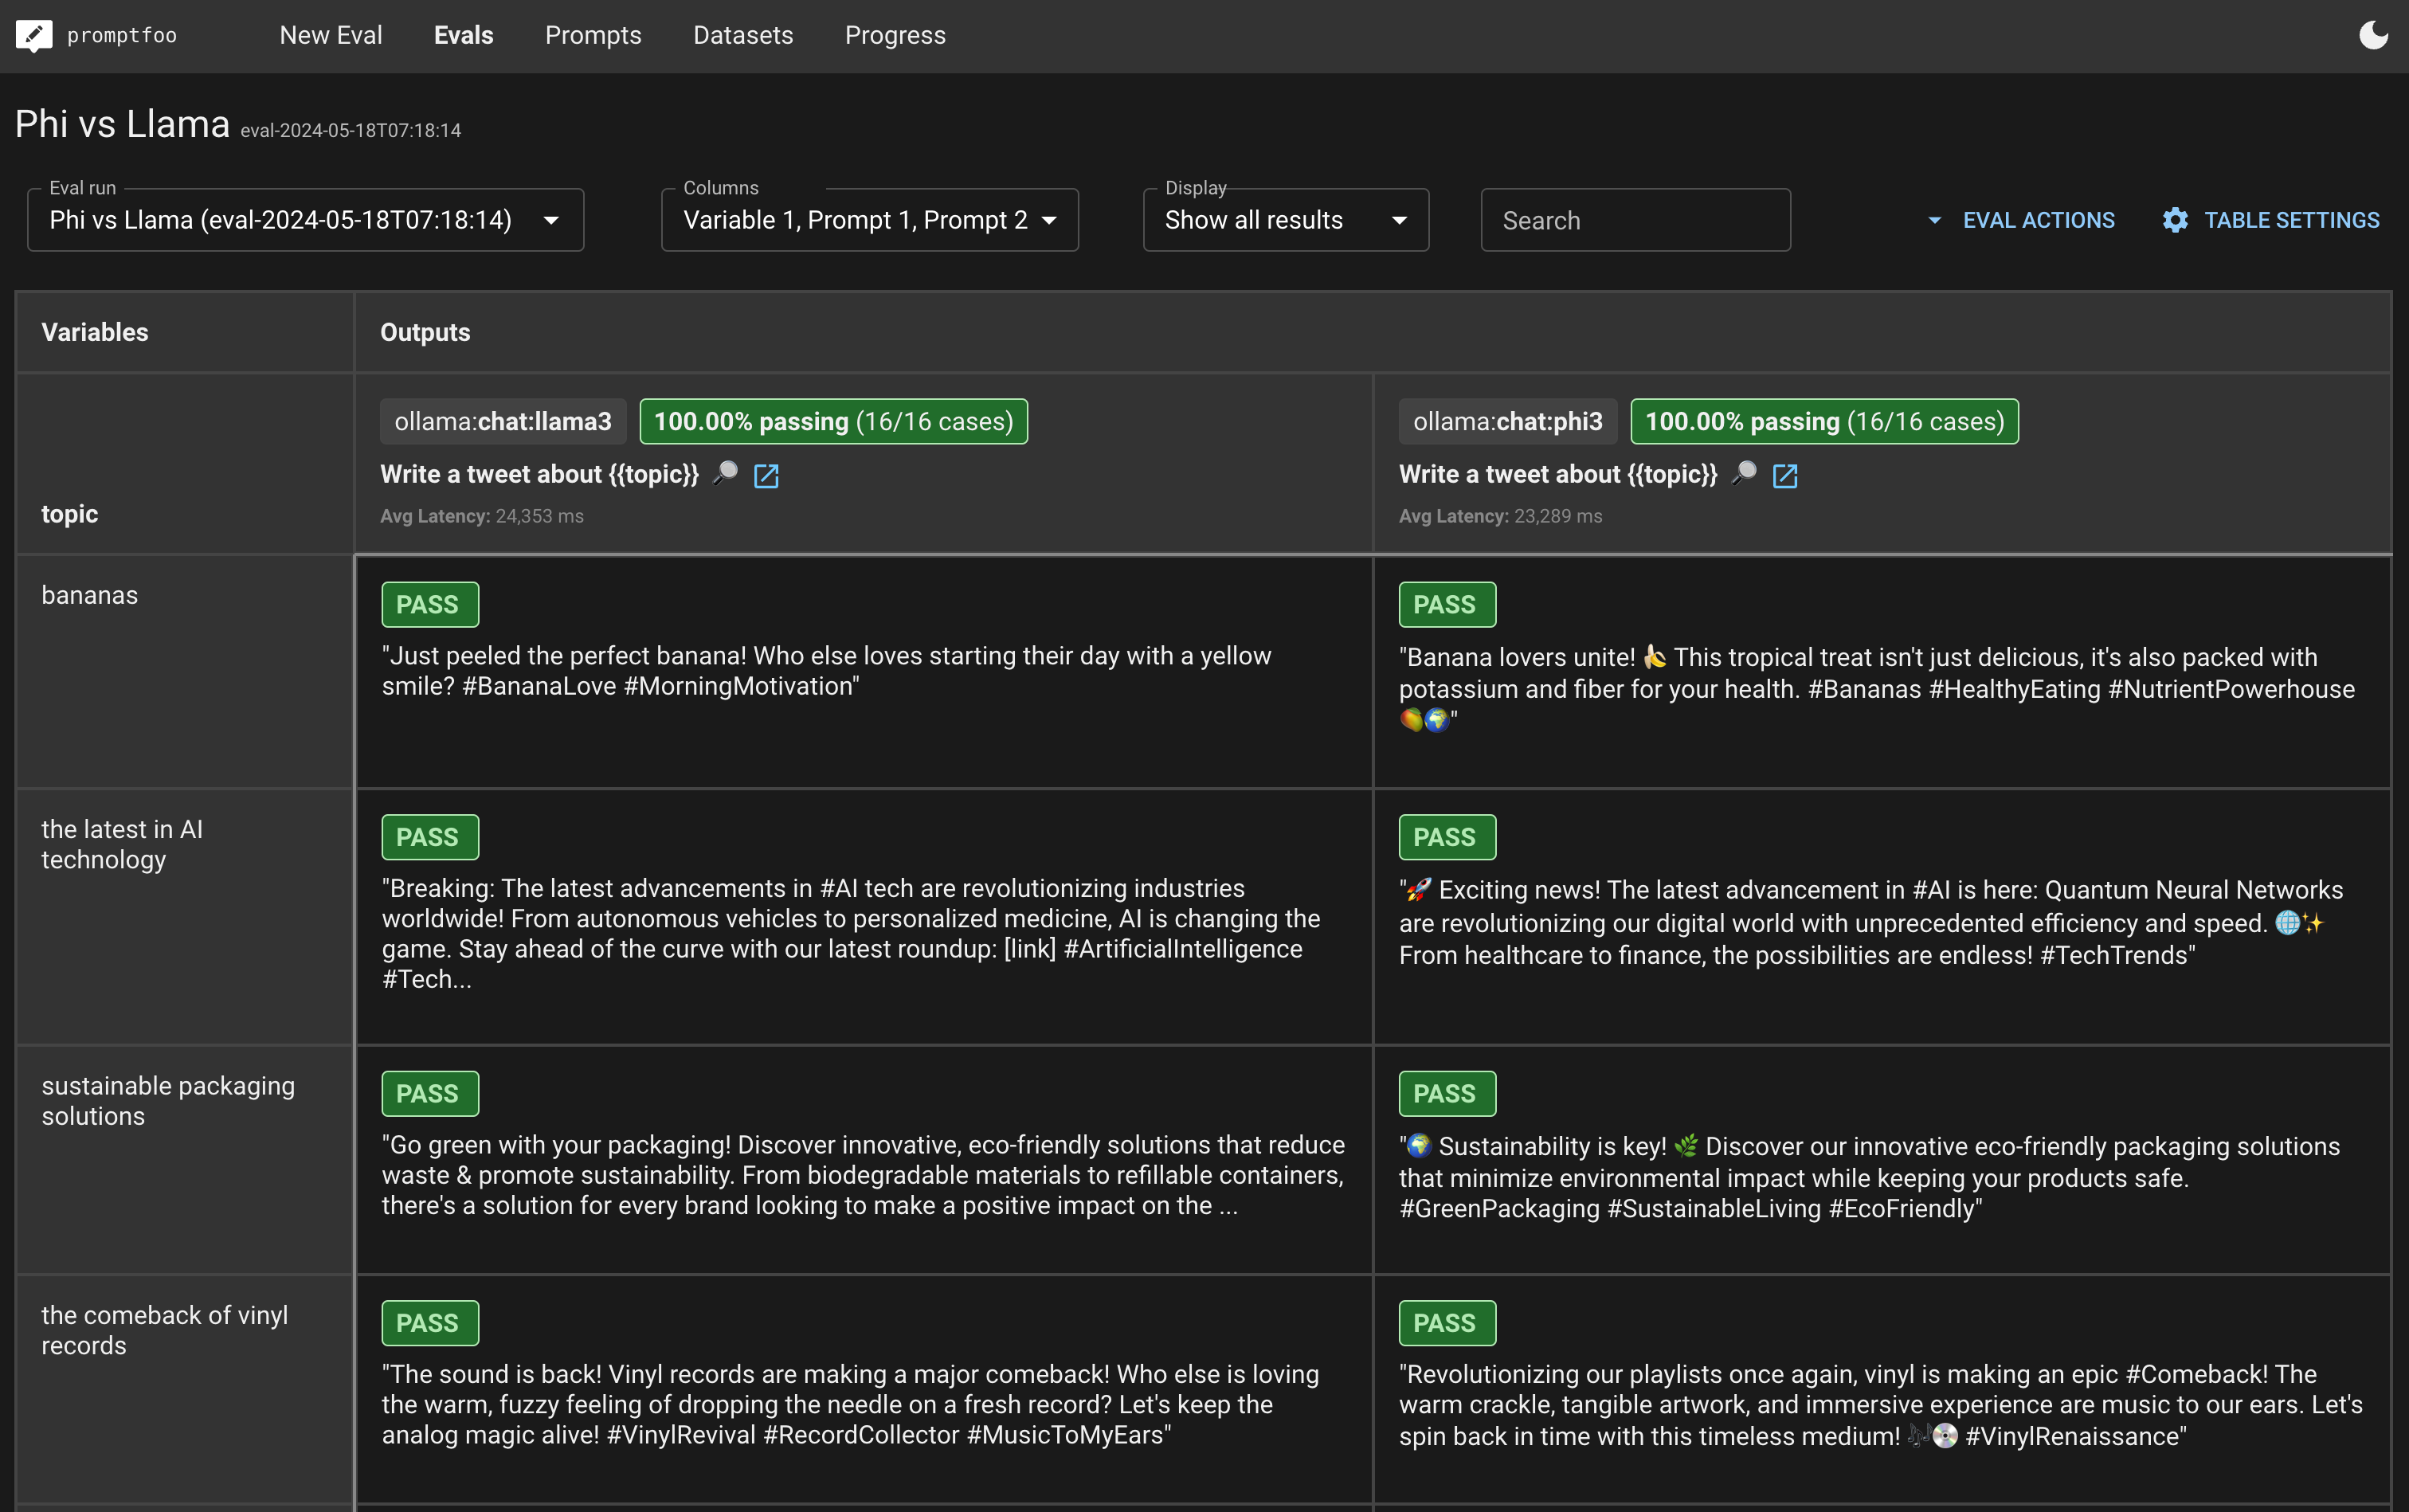
Task: Go to the New Eval tab
Action: coord(330,36)
